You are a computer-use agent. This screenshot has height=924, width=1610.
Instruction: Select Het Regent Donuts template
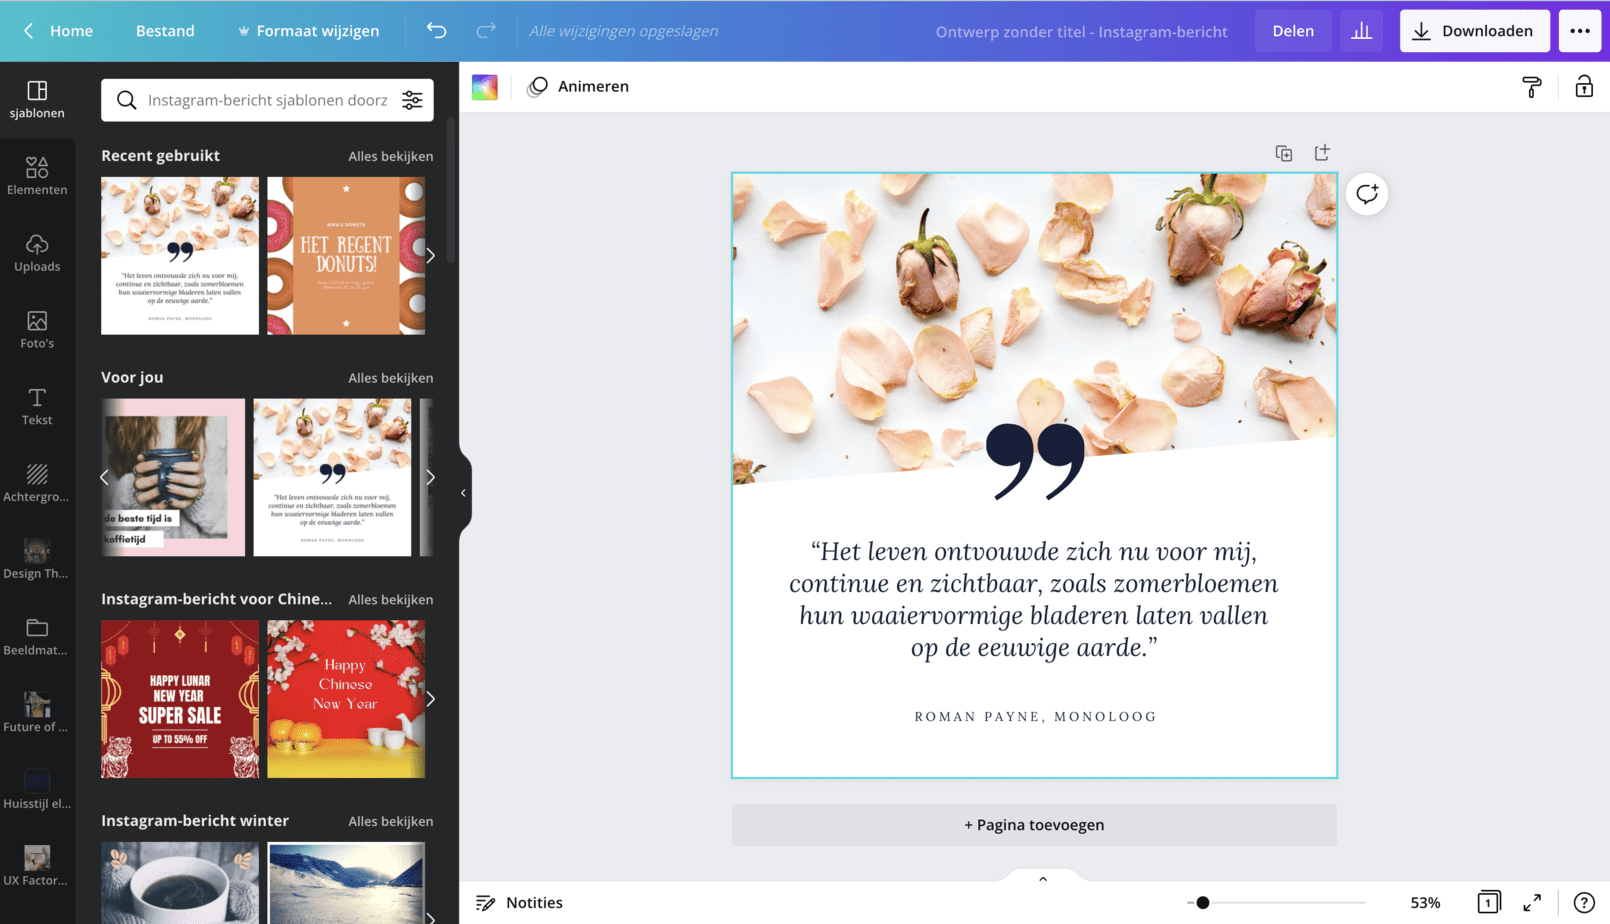346,256
